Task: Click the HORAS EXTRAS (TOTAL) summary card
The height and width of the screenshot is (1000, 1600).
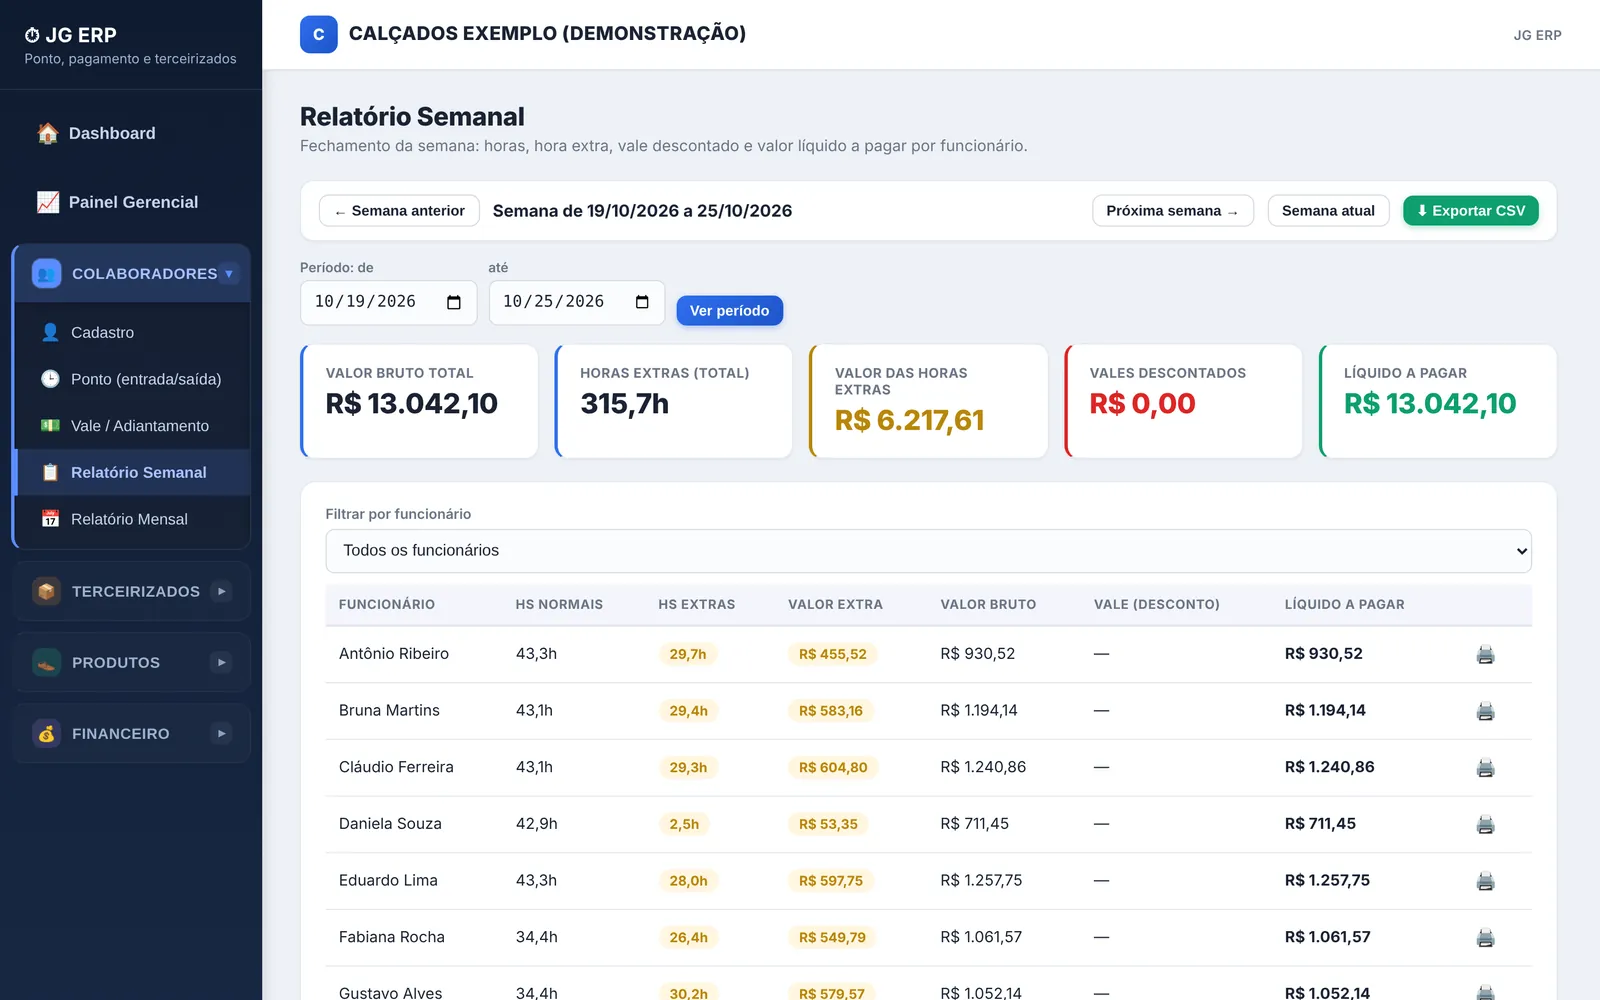Action: coord(674,401)
